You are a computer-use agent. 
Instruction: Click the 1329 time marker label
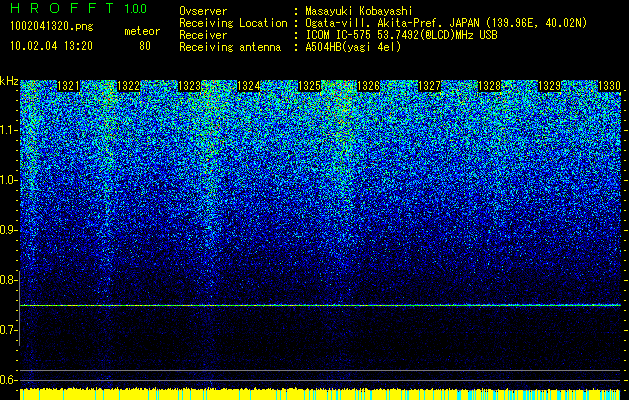tap(549, 86)
